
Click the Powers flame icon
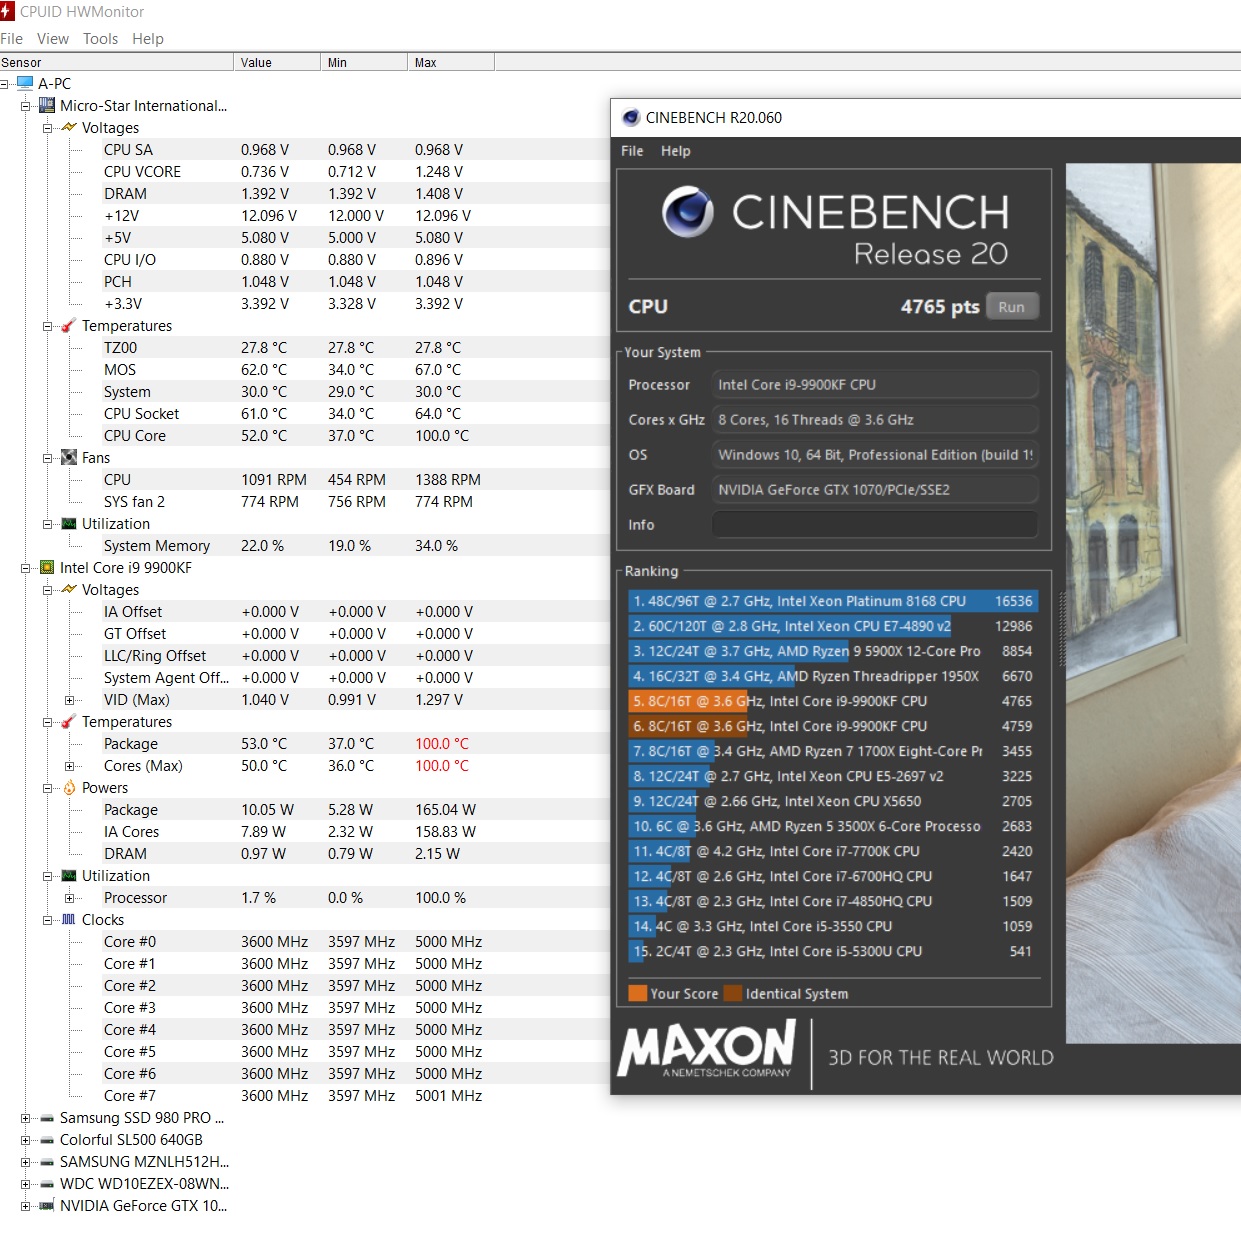[x=69, y=787]
